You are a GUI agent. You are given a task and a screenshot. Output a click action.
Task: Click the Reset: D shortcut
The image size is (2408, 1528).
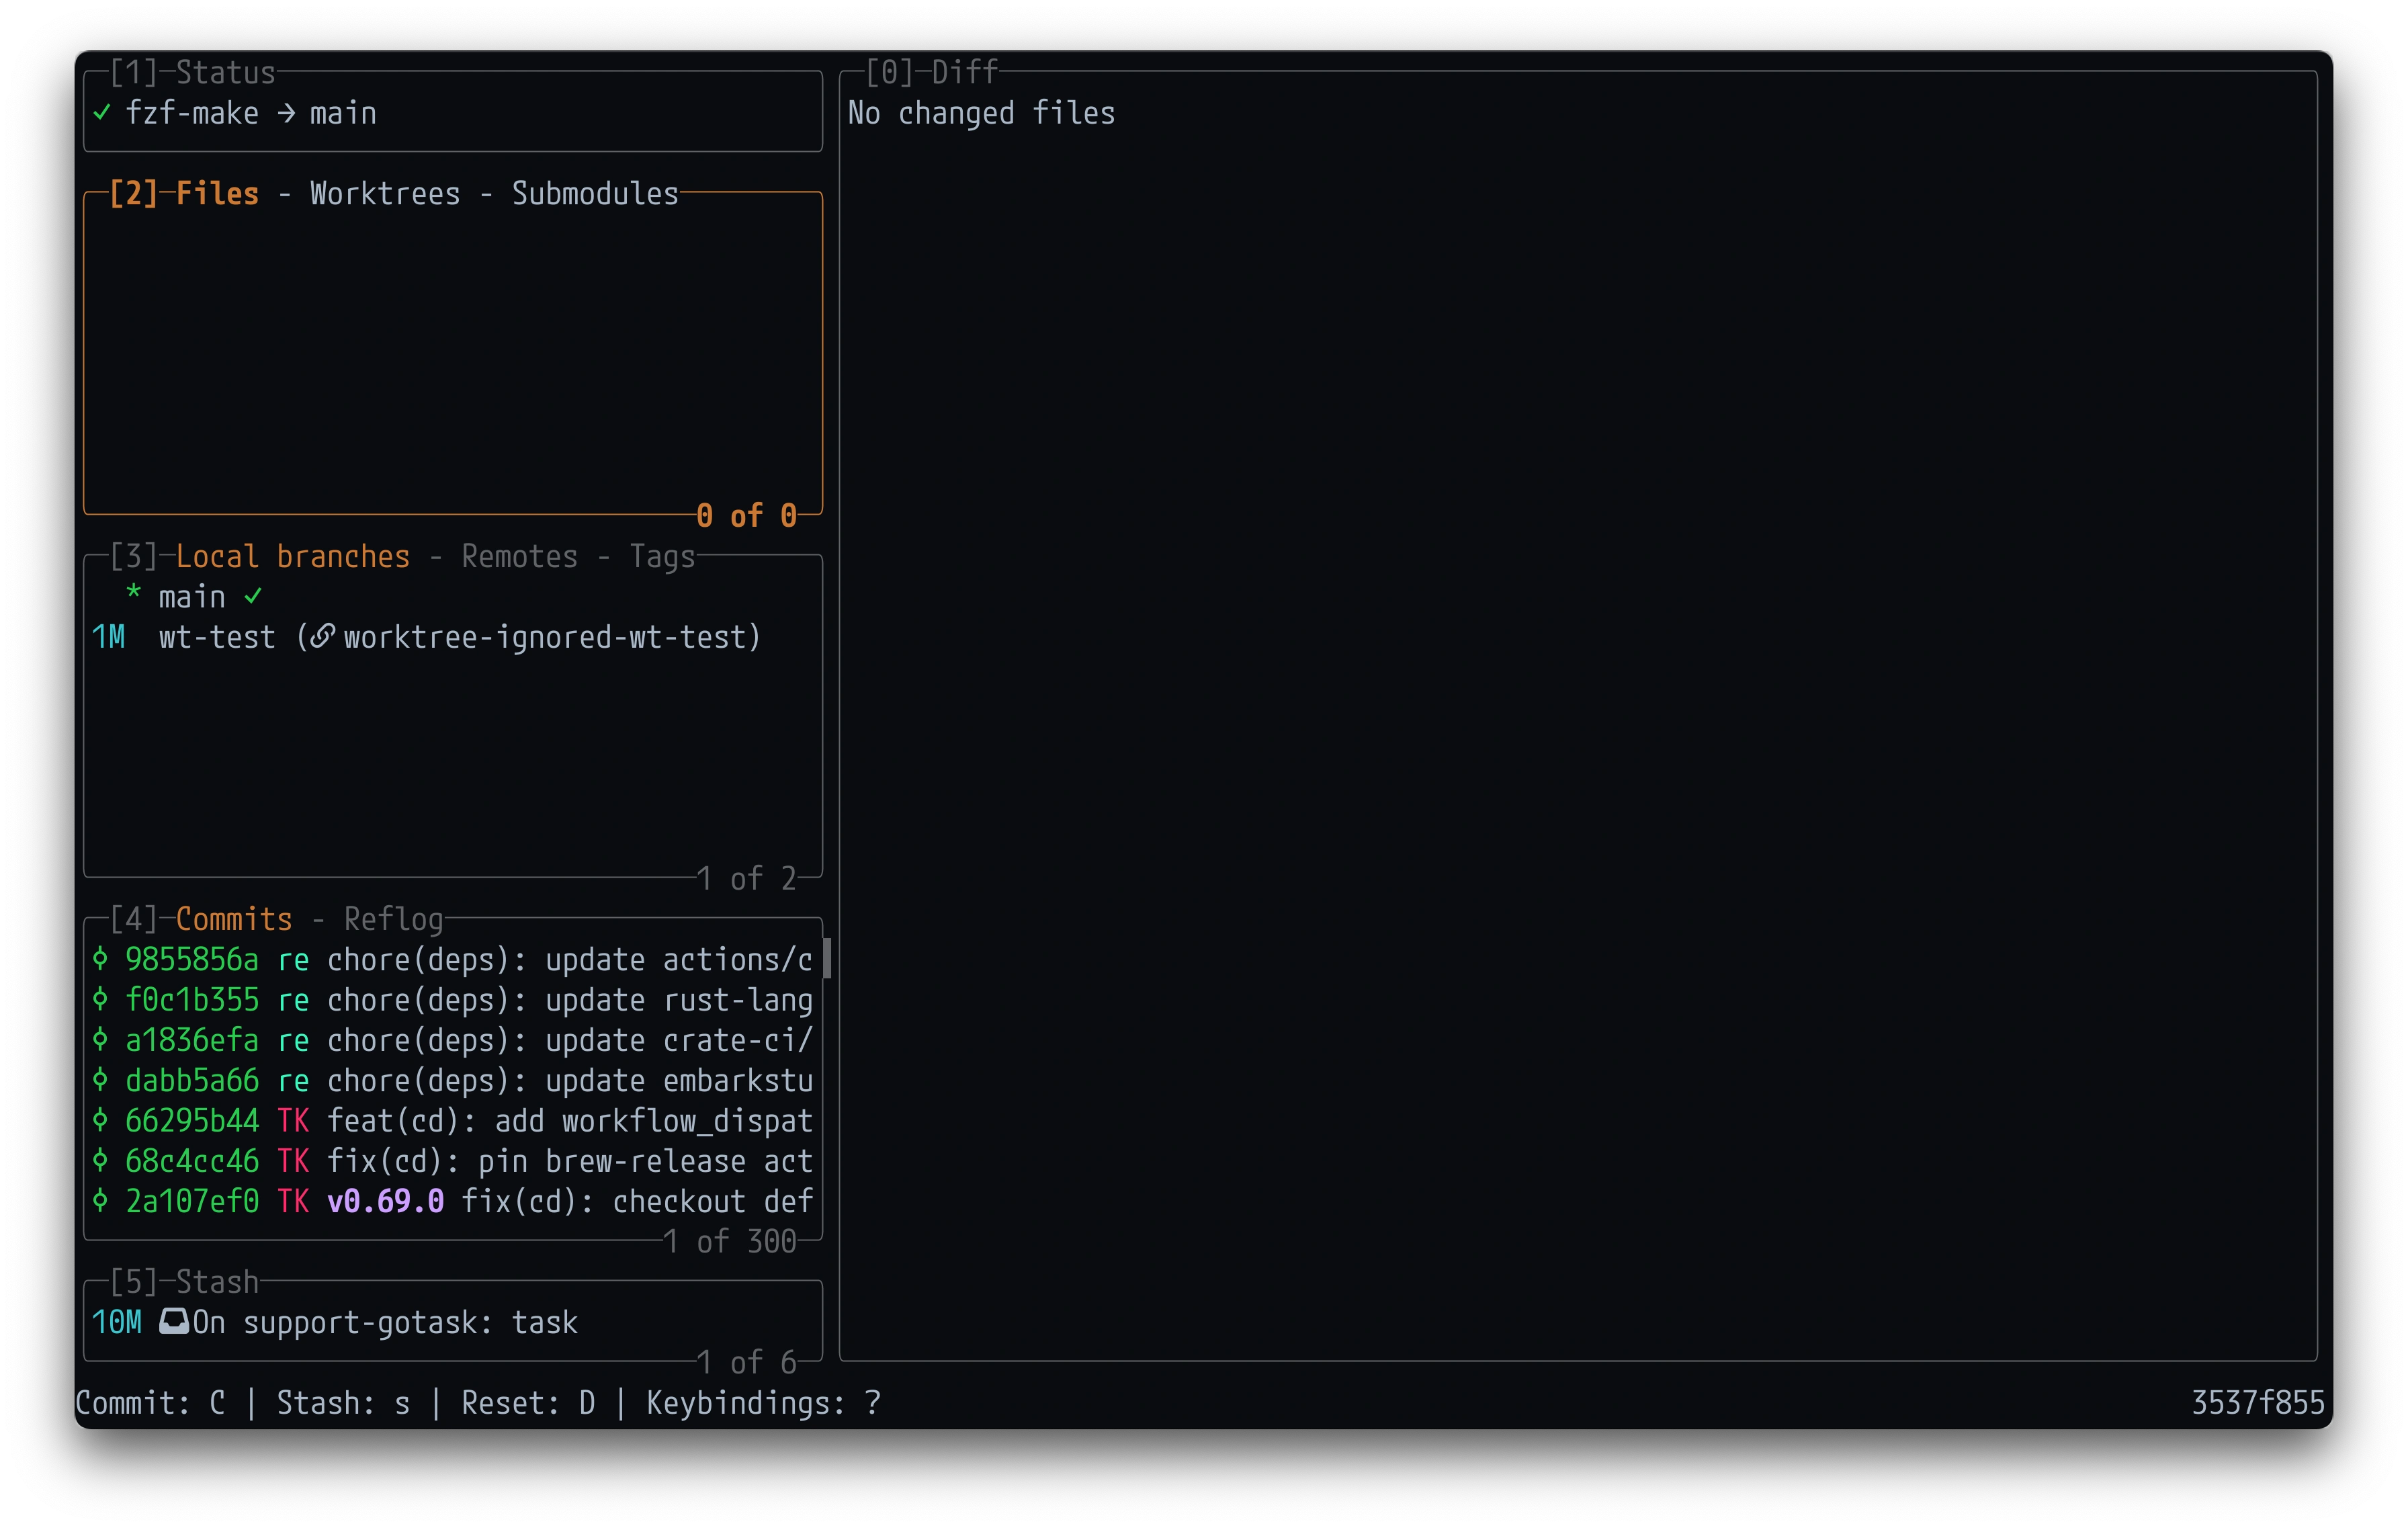[528, 1403]
